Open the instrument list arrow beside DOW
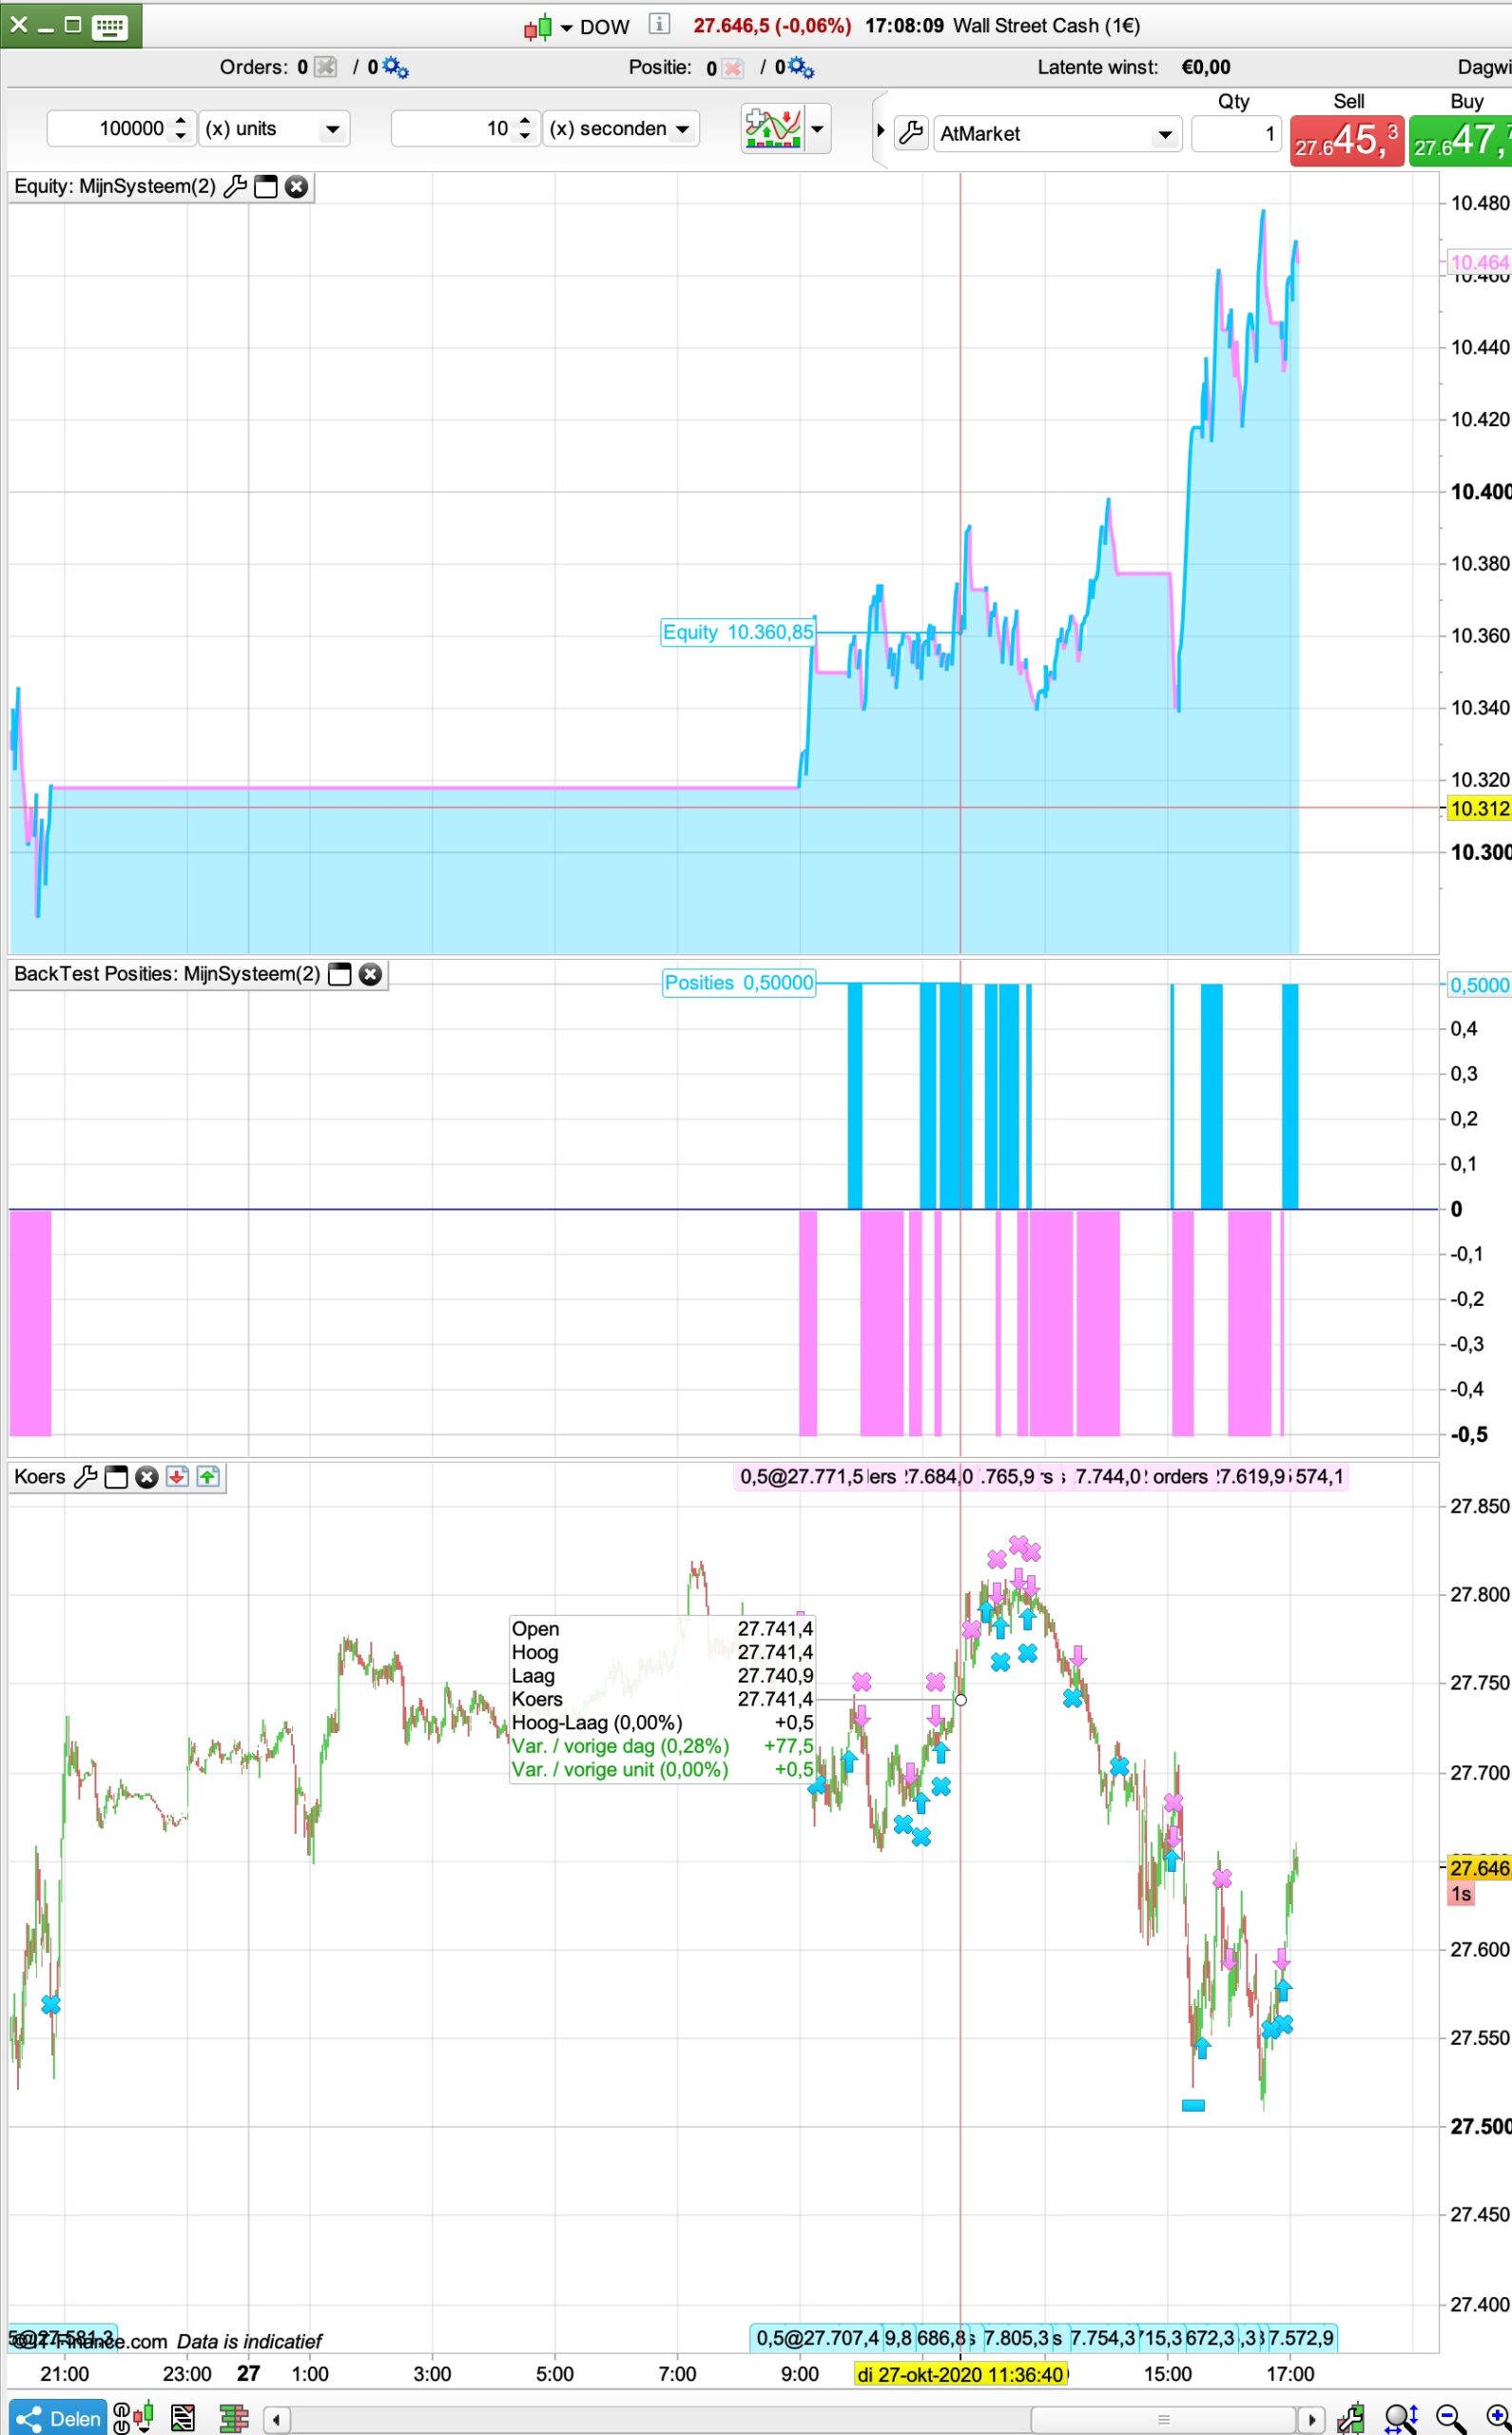The height and width of the screenshot is (2435, 1512). tap(567, 28)
